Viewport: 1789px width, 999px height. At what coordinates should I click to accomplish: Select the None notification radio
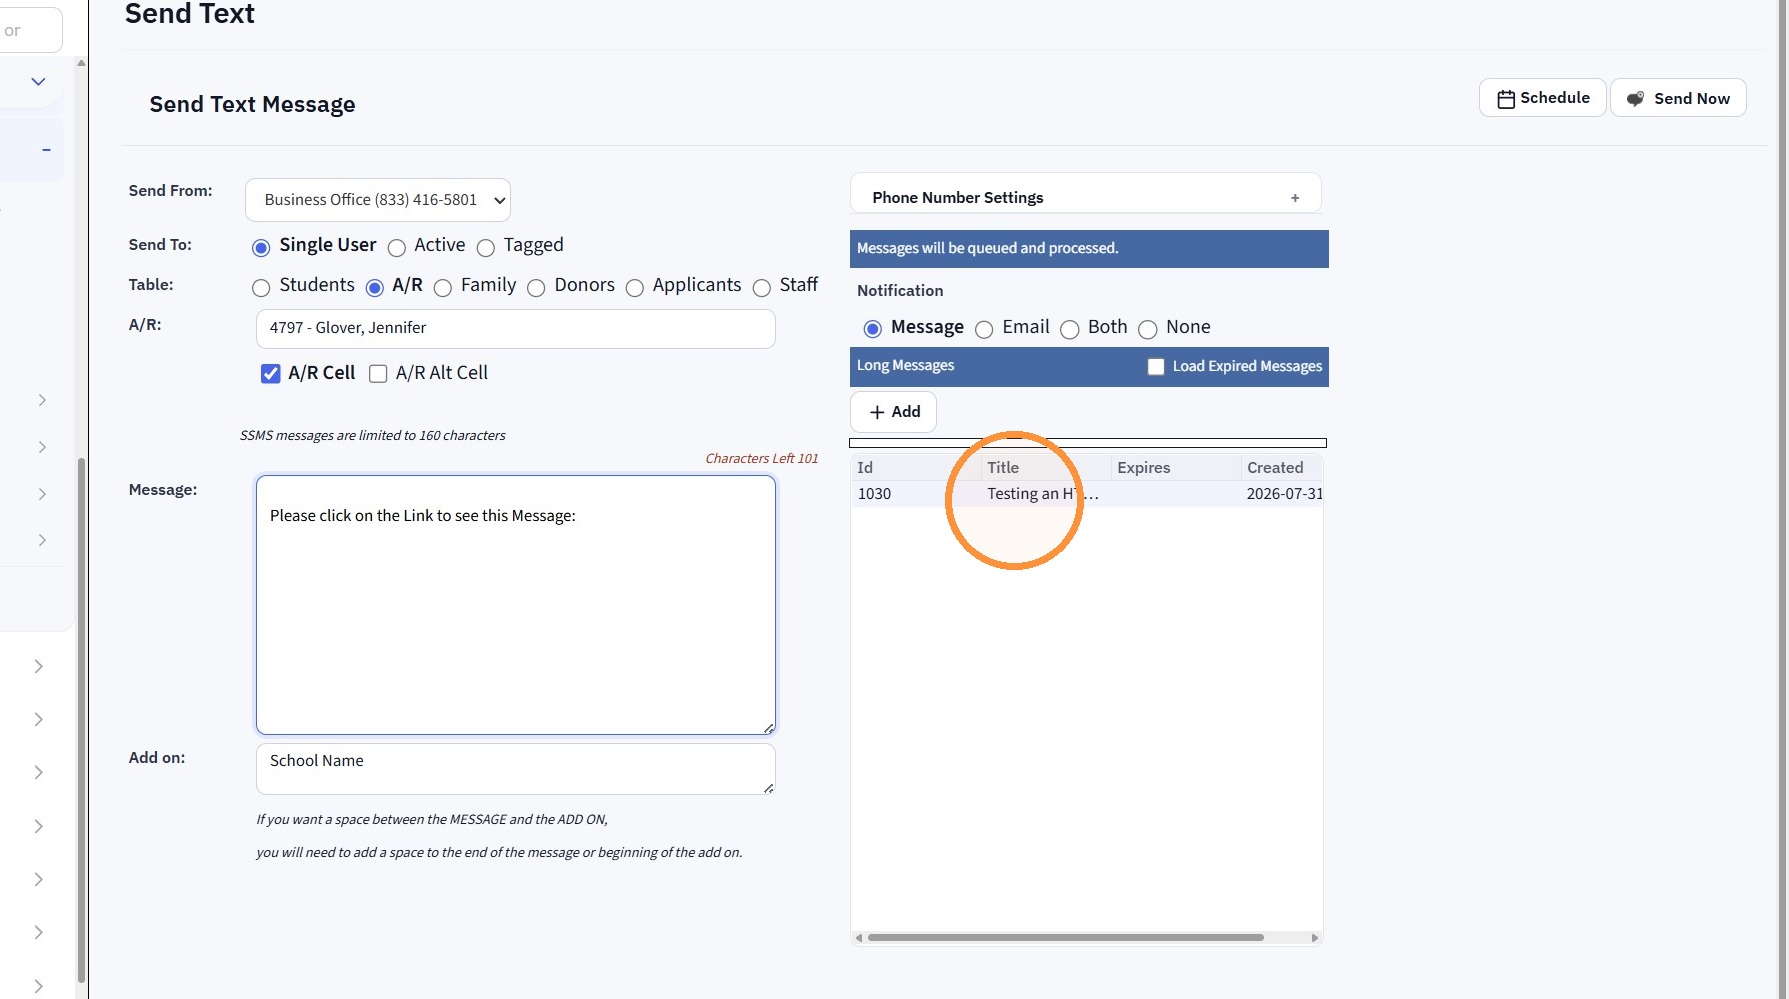click(1148, 329)
